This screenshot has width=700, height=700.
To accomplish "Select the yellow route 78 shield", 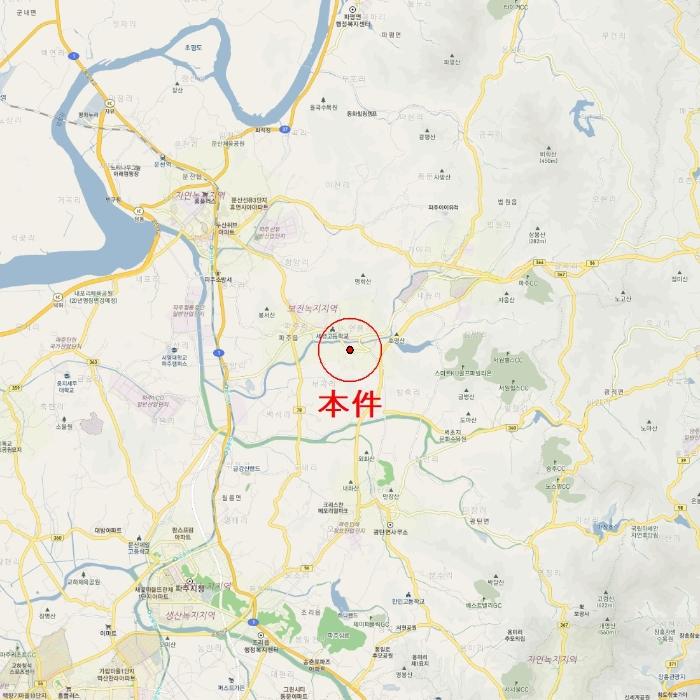I will pyautogui.click(x=299, y=410).
